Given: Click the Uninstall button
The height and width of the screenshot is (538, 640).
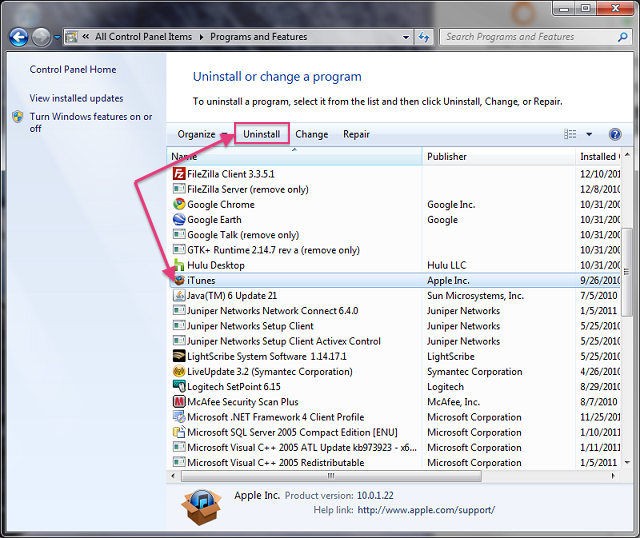Looking at the screenshot, I should click(x=262, y=134).
